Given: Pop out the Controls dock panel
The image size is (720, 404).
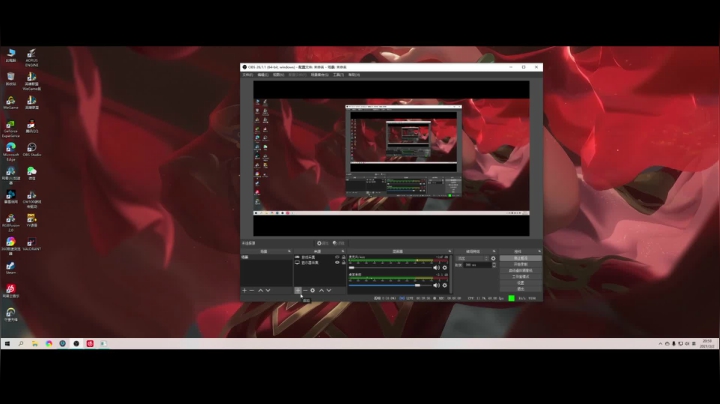Looking at the screenshot, I should [539, 252].
